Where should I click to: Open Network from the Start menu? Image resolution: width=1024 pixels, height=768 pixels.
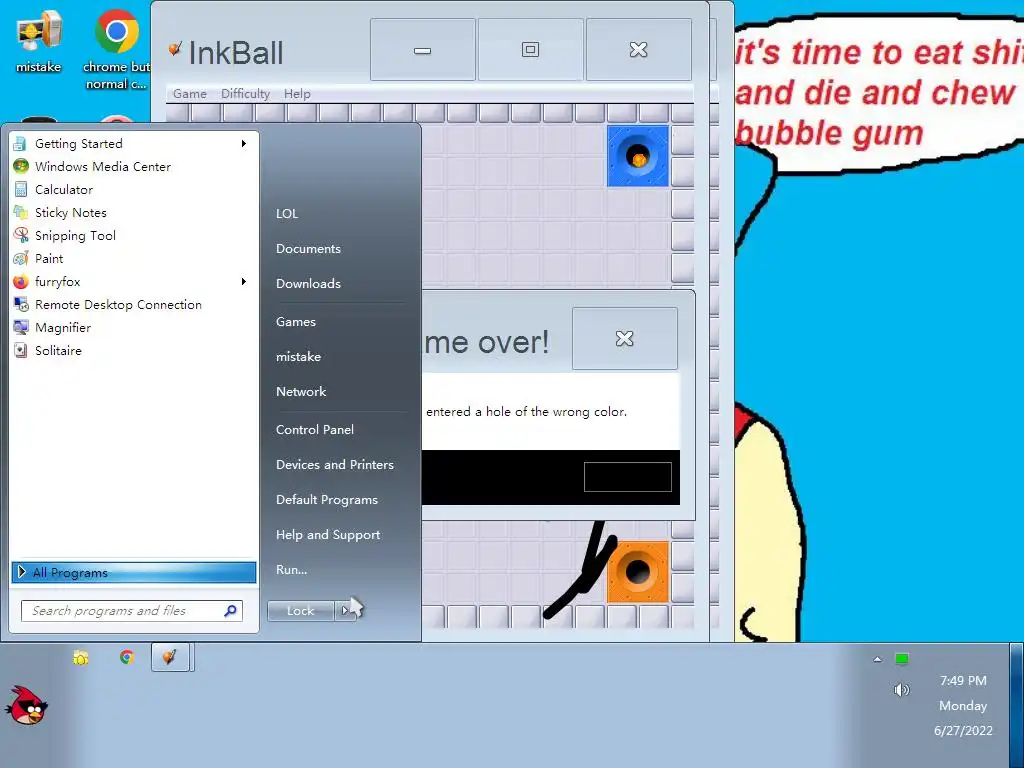301,391
